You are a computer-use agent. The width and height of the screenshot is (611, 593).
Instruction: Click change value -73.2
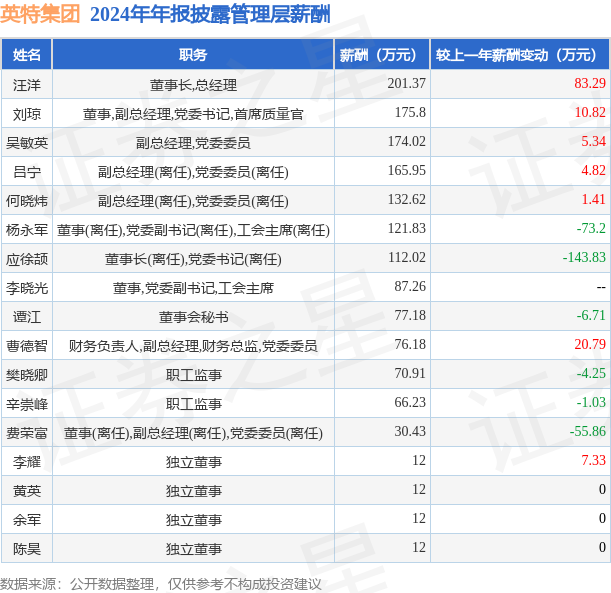click(591, 228)
